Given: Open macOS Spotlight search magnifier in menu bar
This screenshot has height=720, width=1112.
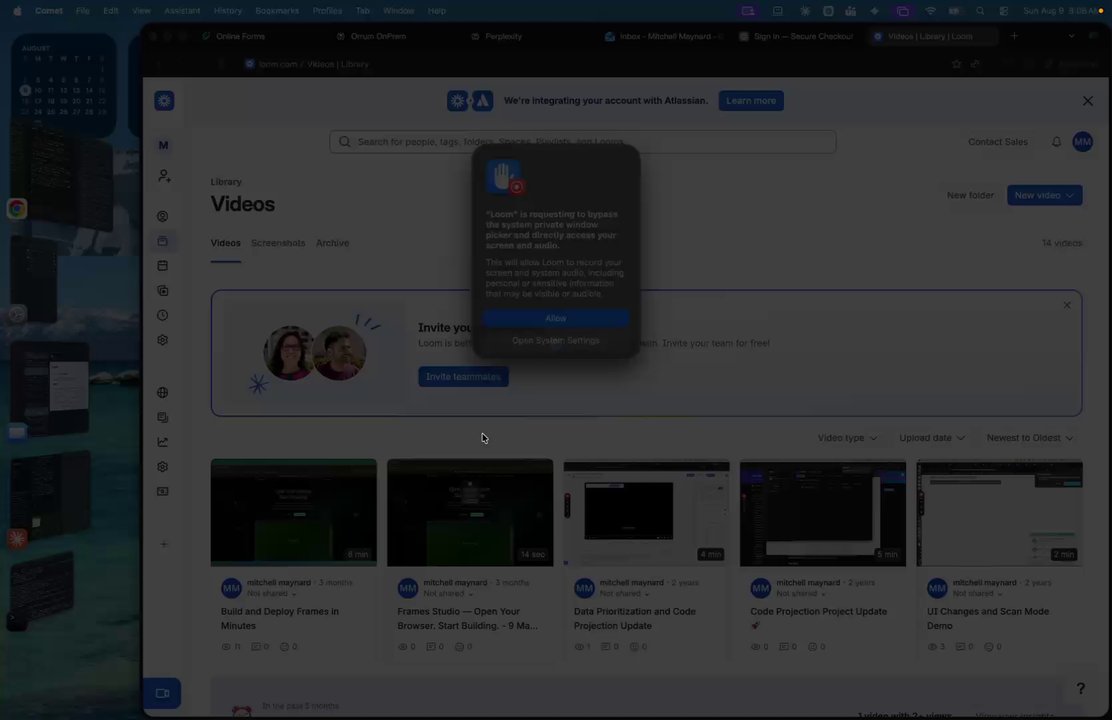Looking at the screenshot, I should pyautogui.click(x=979, y=11).
